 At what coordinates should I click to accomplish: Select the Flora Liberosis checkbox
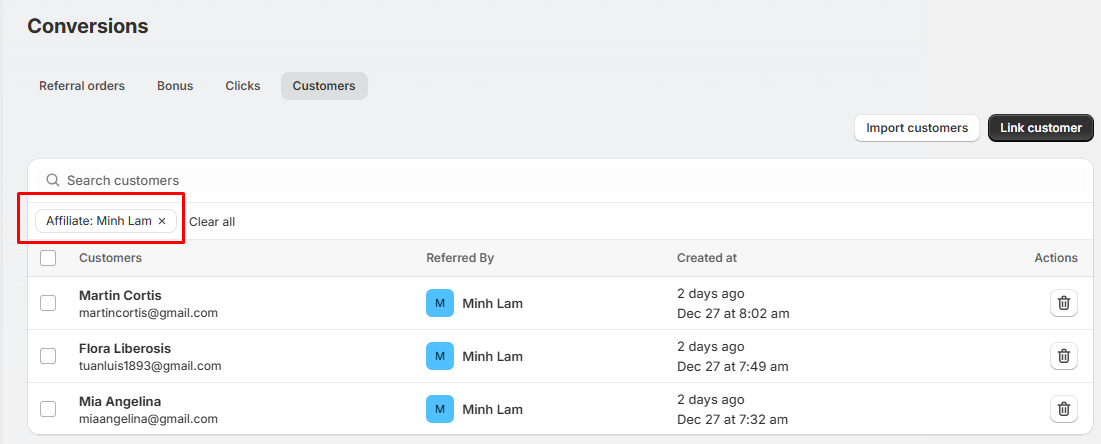point(48,356)
